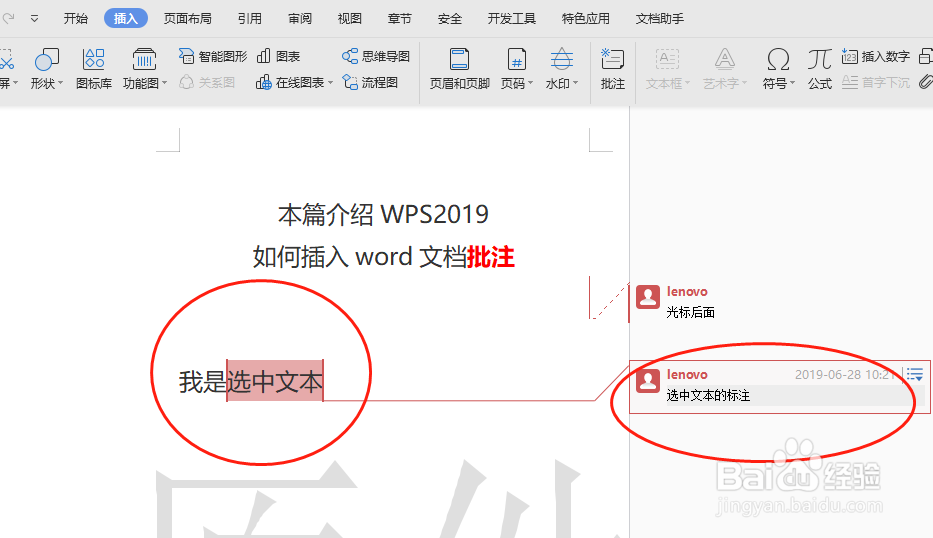933x538 pixels.
Task: Open the Chapter (章节) tab
Action: (399, 18)
